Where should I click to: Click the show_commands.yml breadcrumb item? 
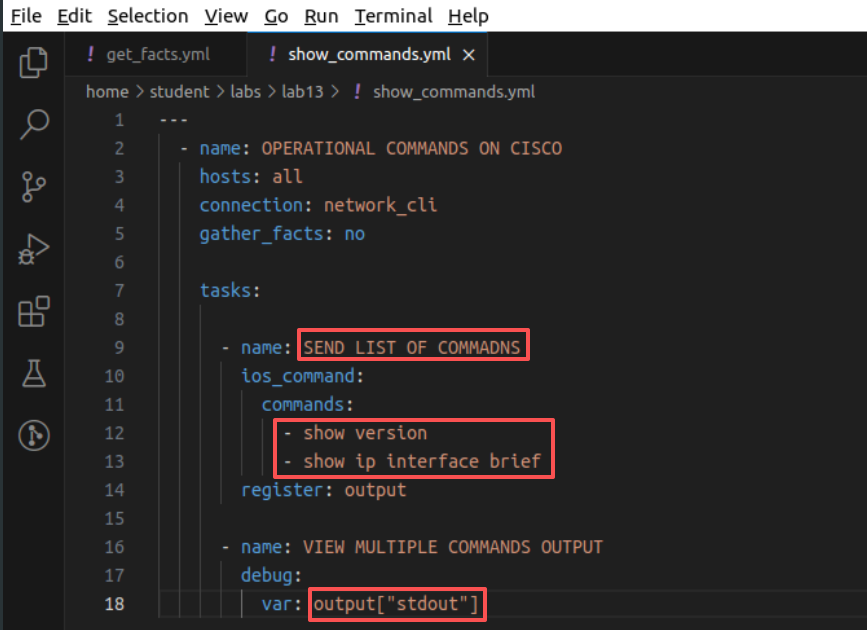[x=454, y=92]
